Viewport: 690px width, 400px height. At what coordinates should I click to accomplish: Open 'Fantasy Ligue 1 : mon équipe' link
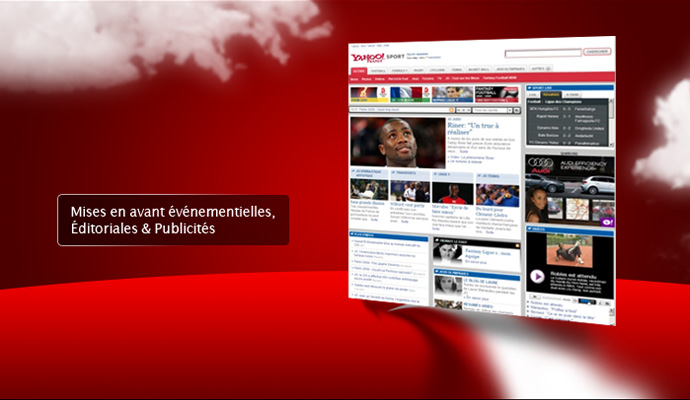[x=487, y=253]
